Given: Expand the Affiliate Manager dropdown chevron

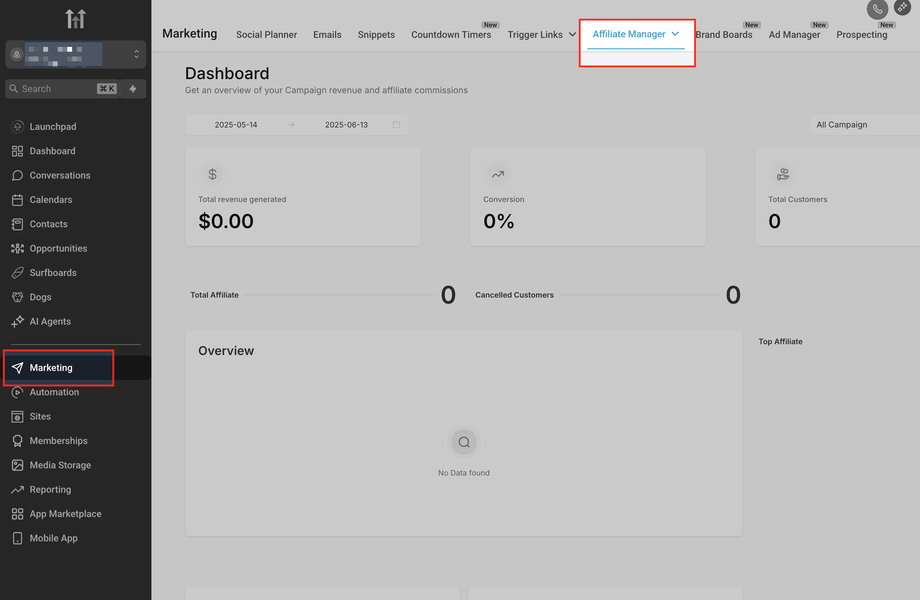Looking at the screenshot, I should pyautogui.click(x=675, y=34).
